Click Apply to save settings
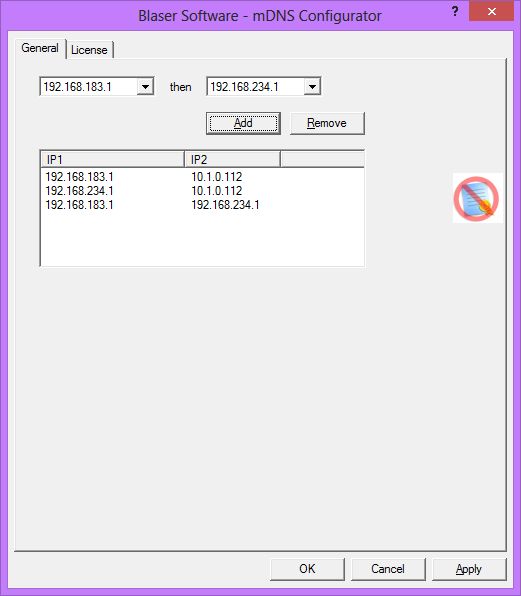Viewport: 521px width, 596px height. [469, 569]
